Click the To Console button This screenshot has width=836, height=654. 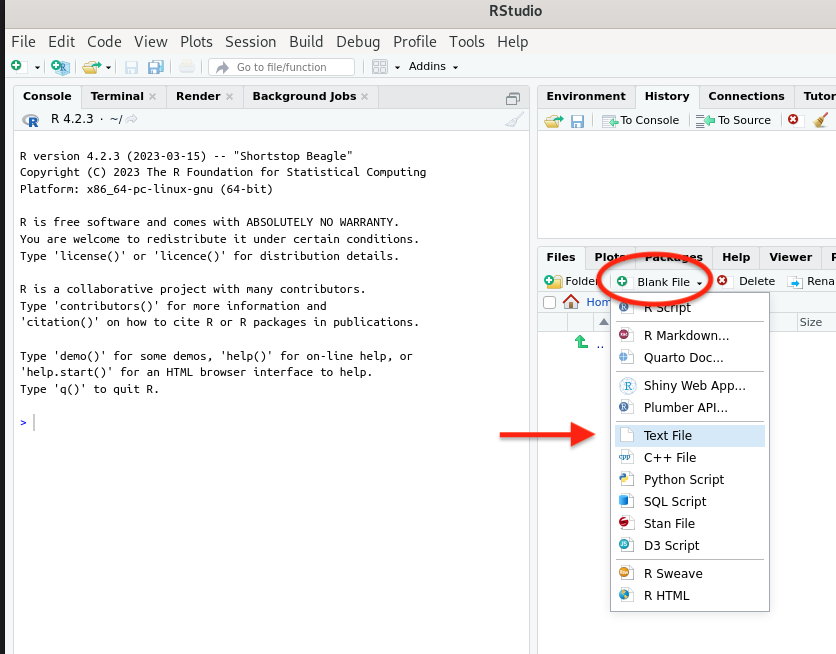click(x=640, y=120)
